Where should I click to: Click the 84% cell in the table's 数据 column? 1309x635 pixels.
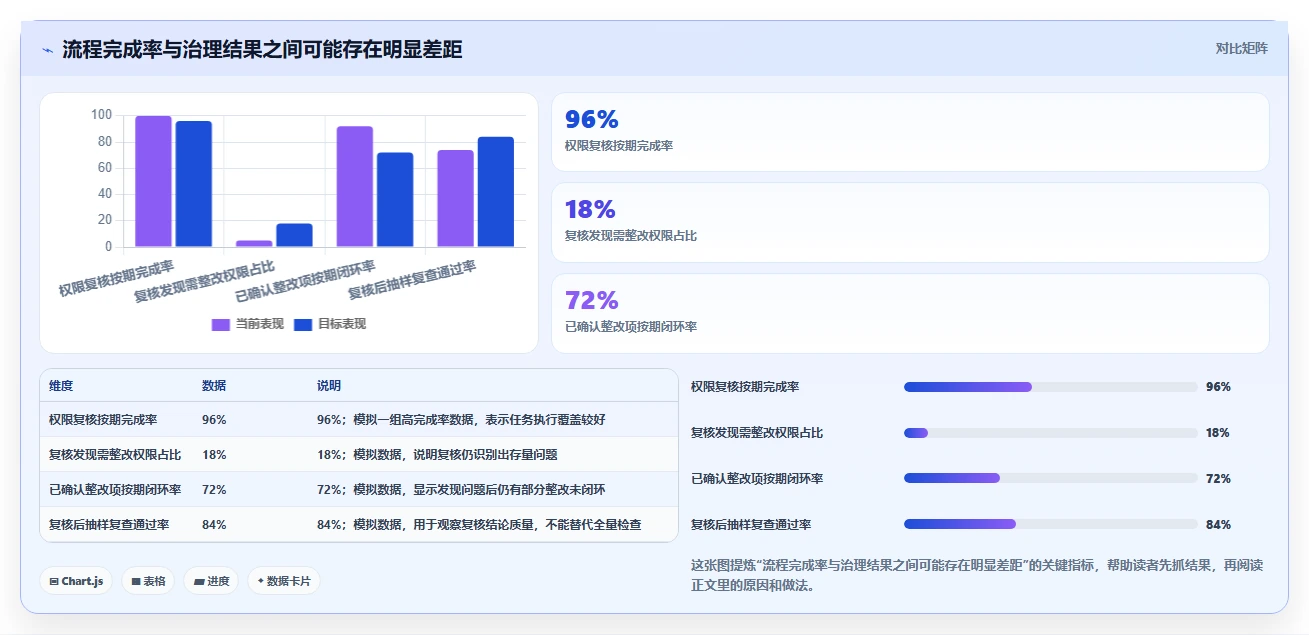point(214,525)
